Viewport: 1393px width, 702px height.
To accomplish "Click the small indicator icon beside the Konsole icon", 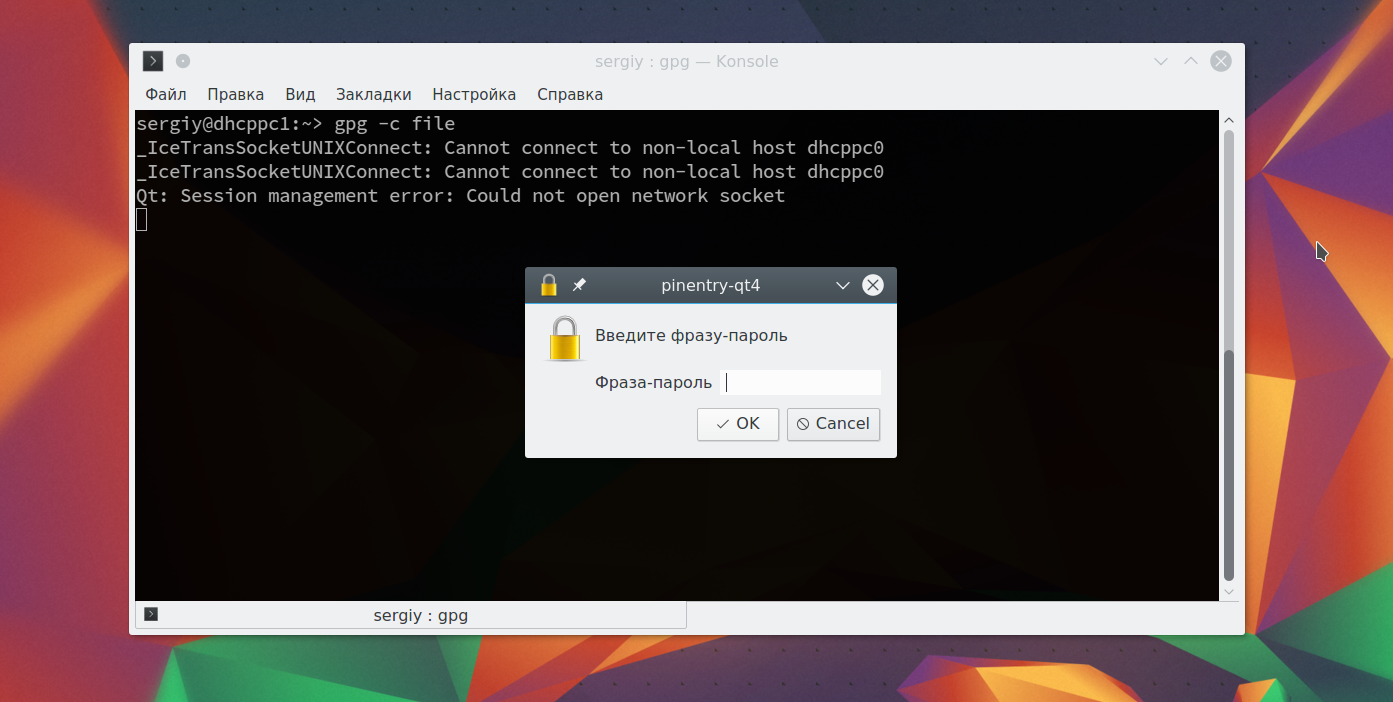I will [182, 61].
